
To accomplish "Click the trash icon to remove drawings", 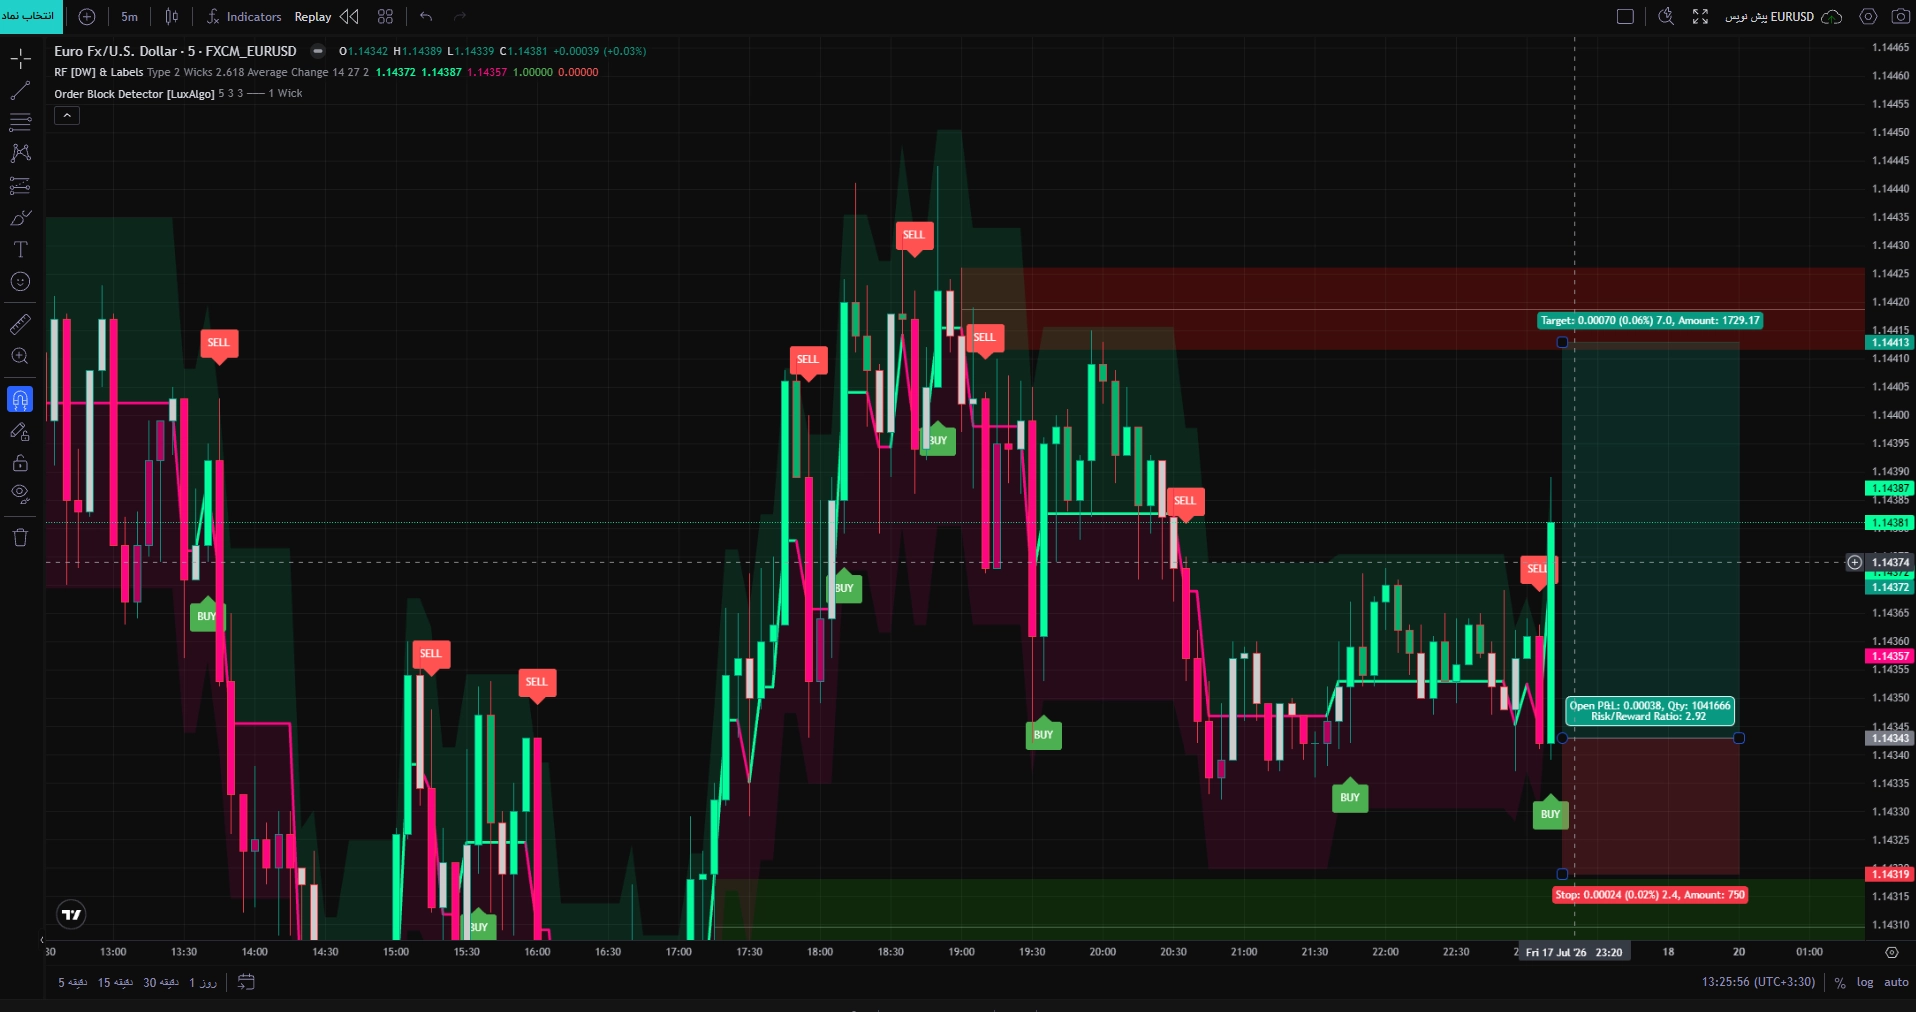I will [20, 537].
